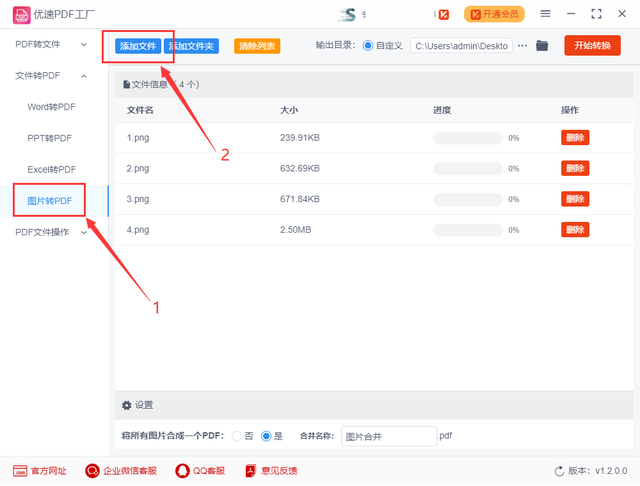This screenshot has width=640, height=486.
Task: Delete the 4.png row
Action: pos(575,230)
